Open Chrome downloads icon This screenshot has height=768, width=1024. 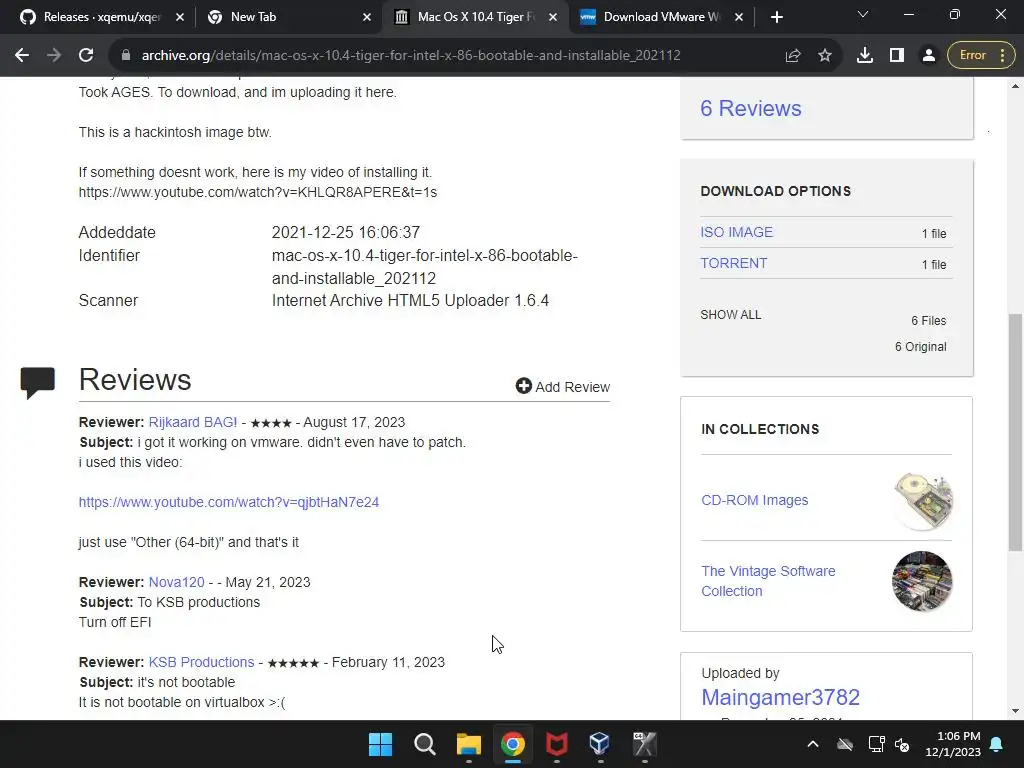[865, 56]
